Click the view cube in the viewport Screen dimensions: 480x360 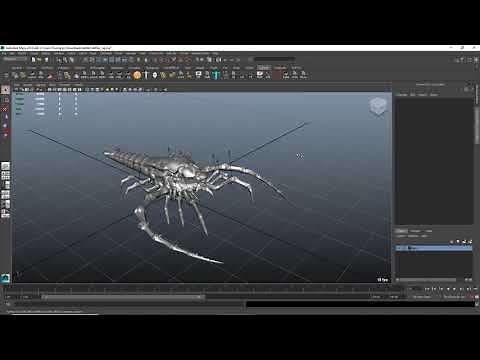(x=378, y=106)
